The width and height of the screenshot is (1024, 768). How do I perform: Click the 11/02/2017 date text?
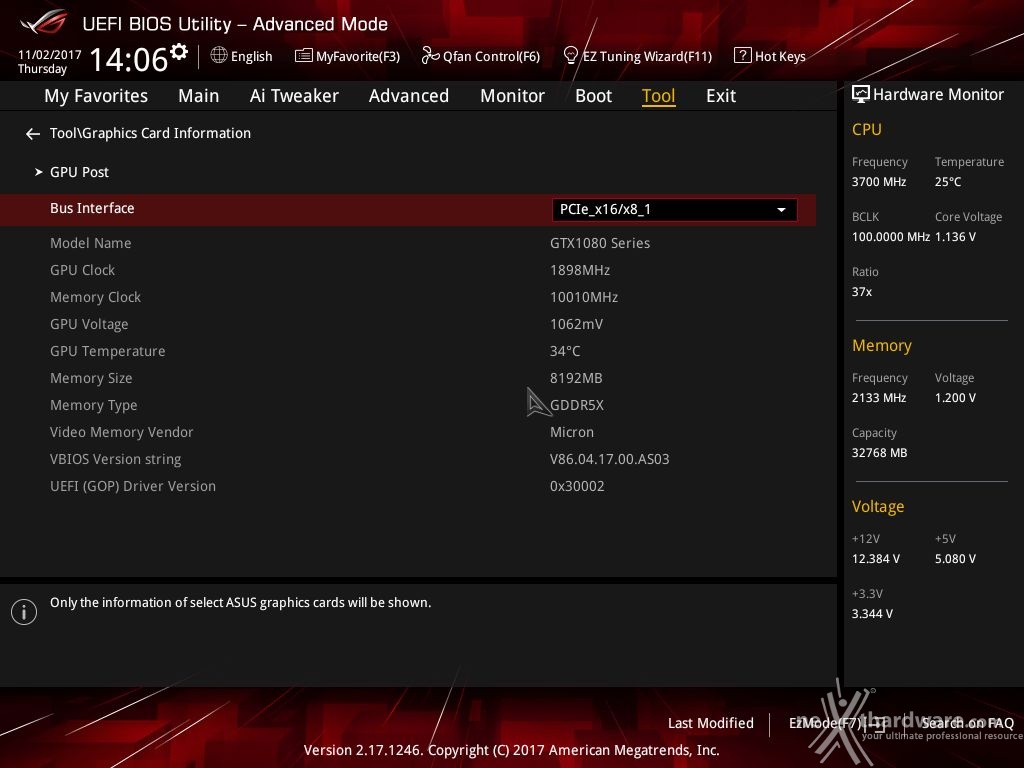point(50,55)
